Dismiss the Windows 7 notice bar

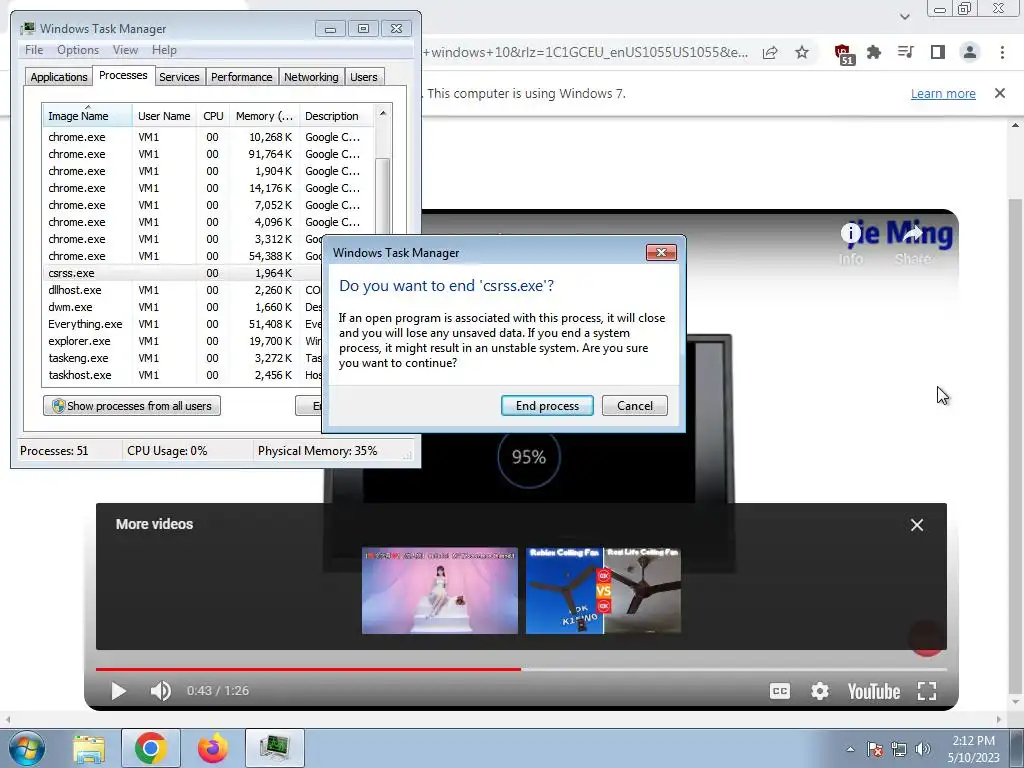(1000, 93)
